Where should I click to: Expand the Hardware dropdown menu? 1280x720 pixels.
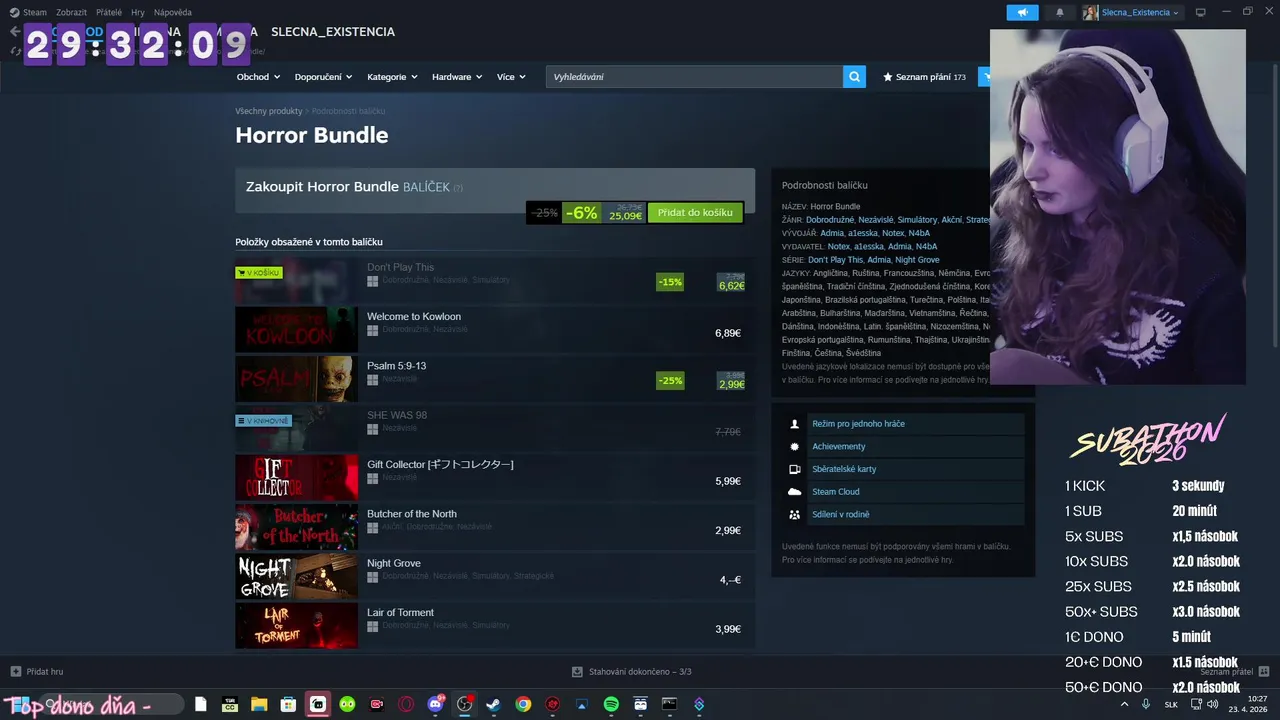point(457,77)
